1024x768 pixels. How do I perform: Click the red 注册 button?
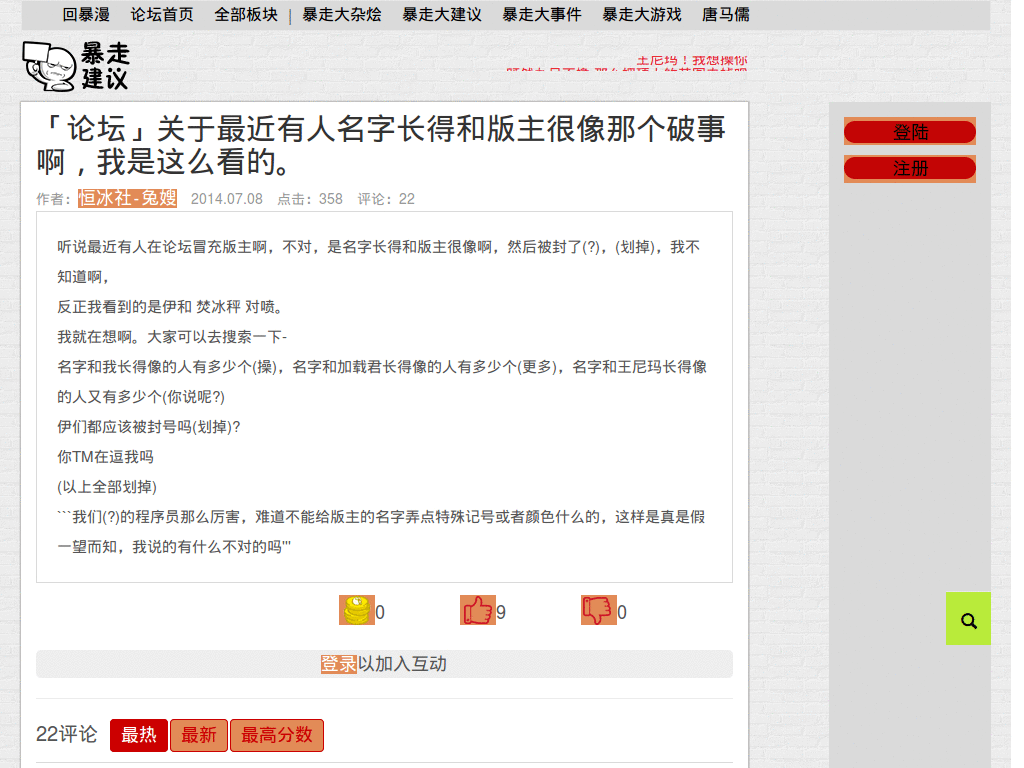point(910,168)
